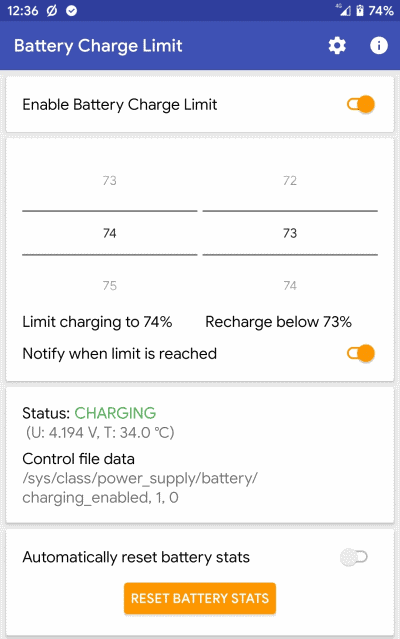Tap the 12:36 clock in status bar

tap(23, 11)
